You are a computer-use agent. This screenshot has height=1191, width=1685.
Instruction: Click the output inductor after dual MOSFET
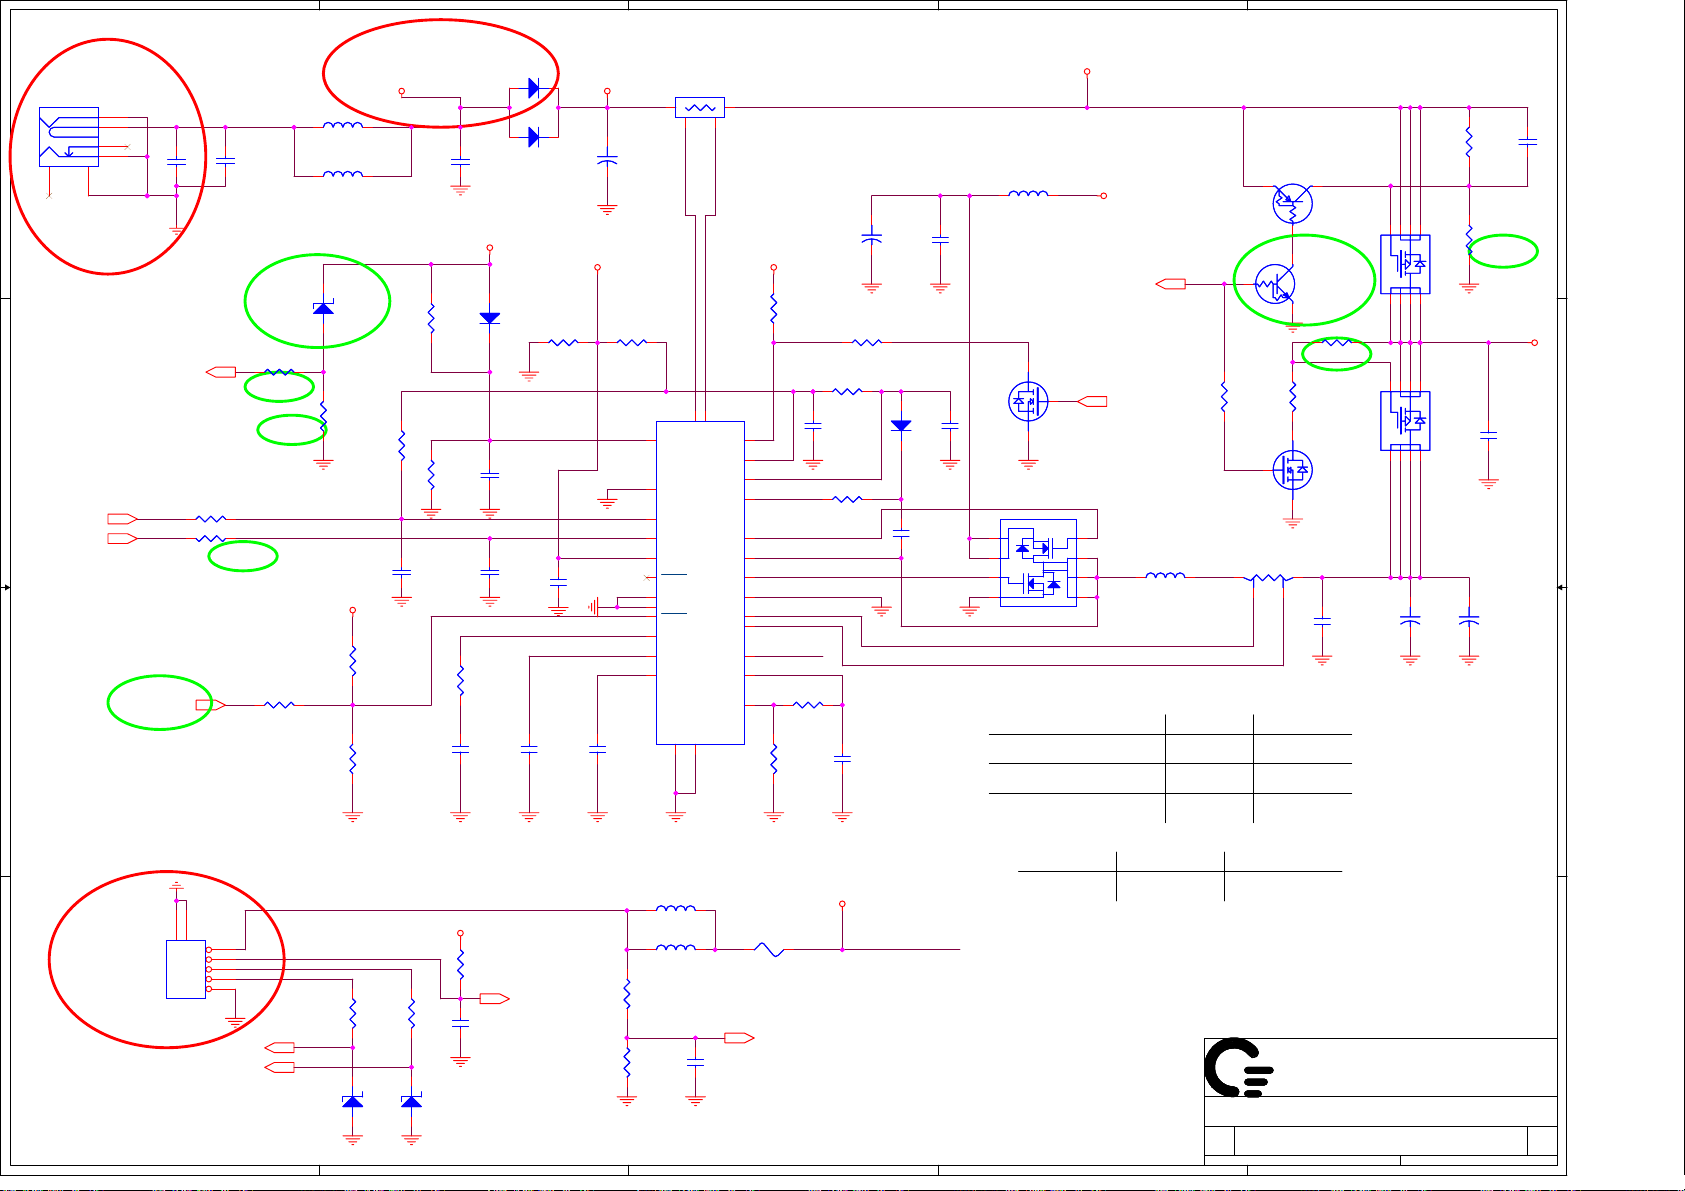pos(1165,576)
